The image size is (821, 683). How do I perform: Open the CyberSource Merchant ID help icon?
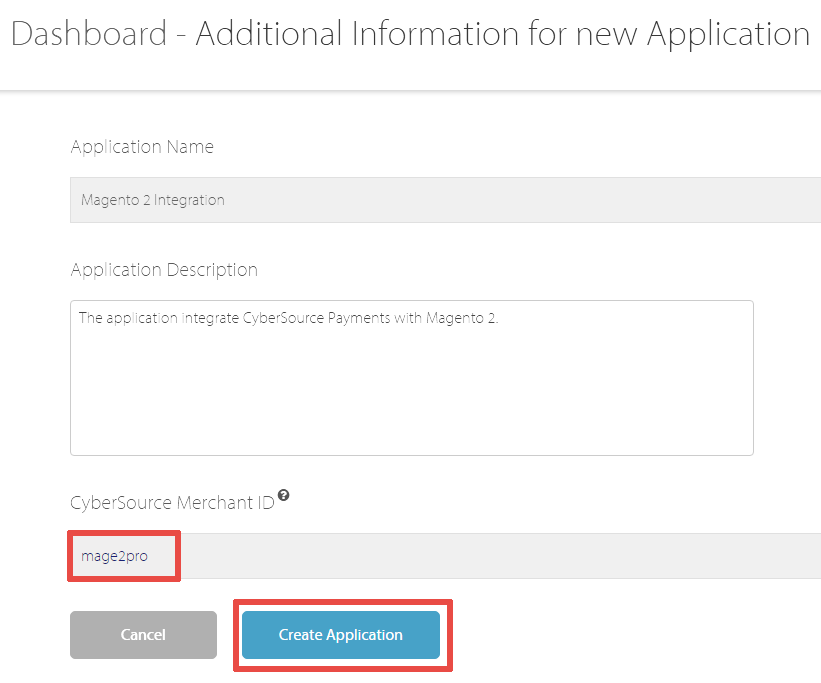[284, 496]
